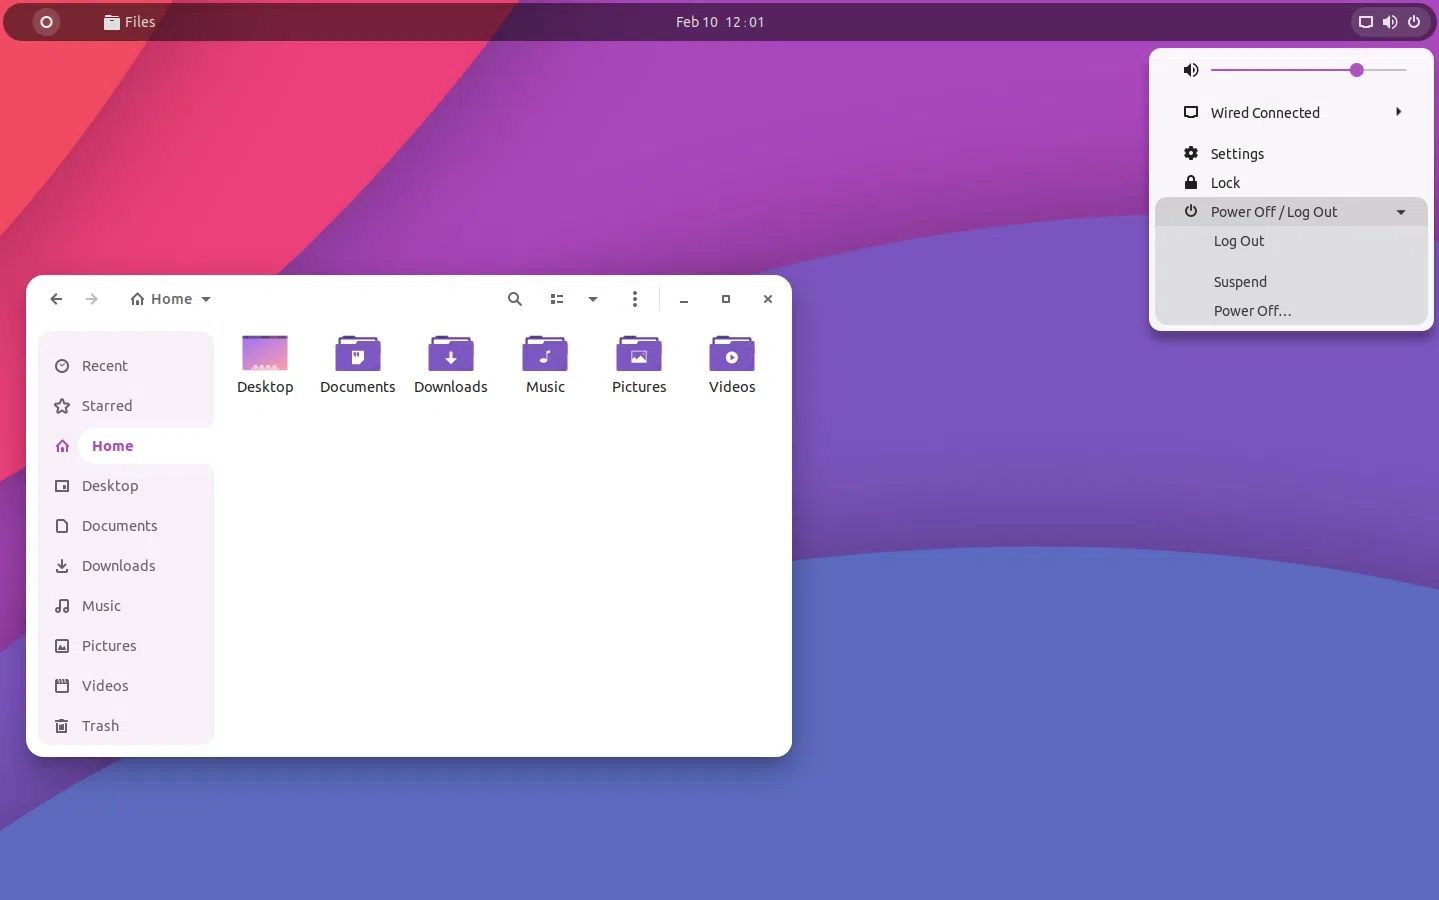Select the Downloads sidebar entry
The height and width of the screenshot is (900, 1439).
tap(117, 566)
